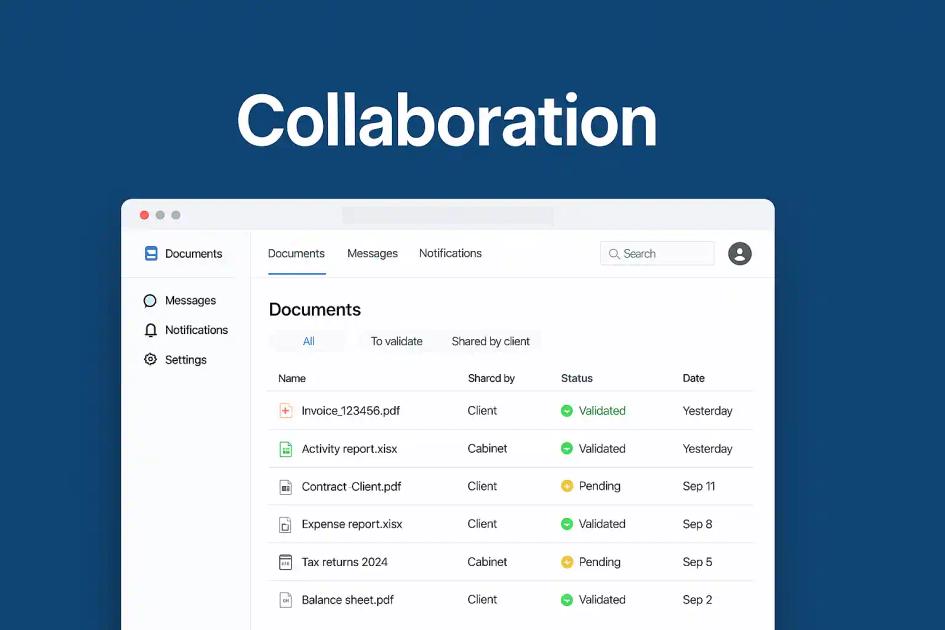Click the Invoice_123456.pdf file icon
Screen dimensions: 945x630
[x=286, y=411]
